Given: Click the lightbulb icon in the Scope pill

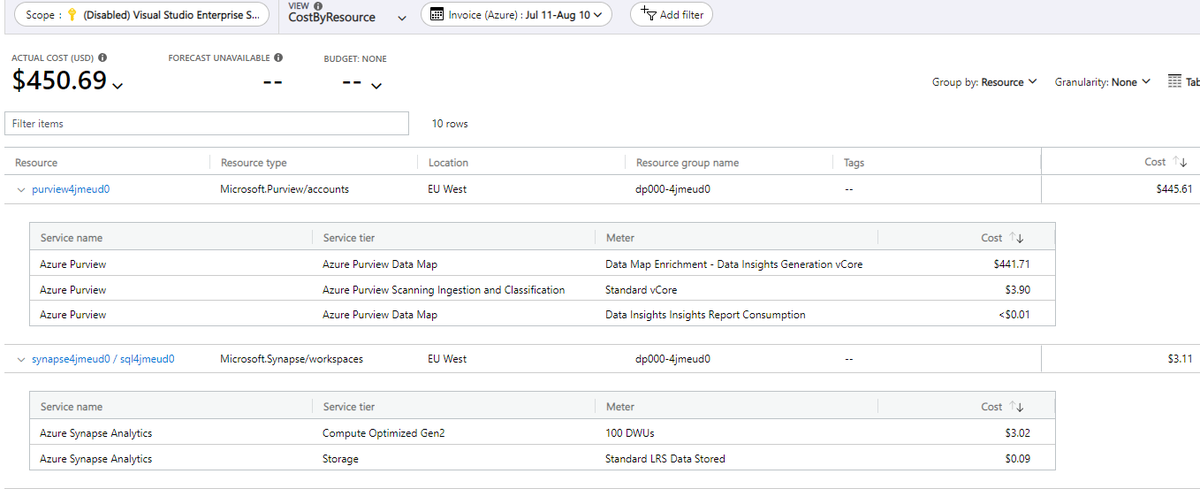Looking at the screenshot, I should pyautogui.click(x=71, y=16).
